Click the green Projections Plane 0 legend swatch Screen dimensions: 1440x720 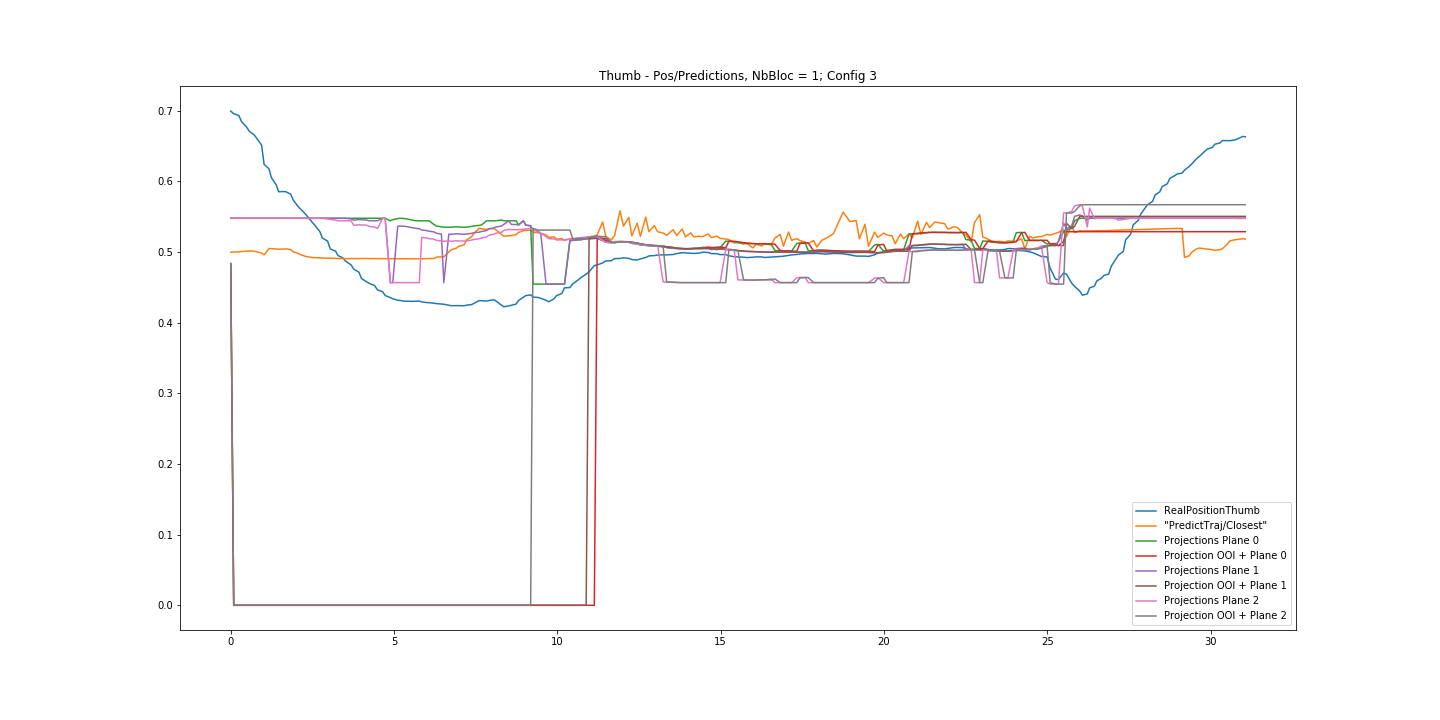(x=1147, y=541)
